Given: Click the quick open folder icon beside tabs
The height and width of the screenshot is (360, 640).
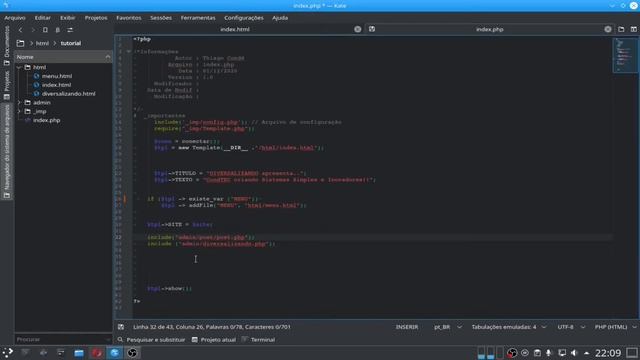Looking at the screenshot, I should coord(621,29).
